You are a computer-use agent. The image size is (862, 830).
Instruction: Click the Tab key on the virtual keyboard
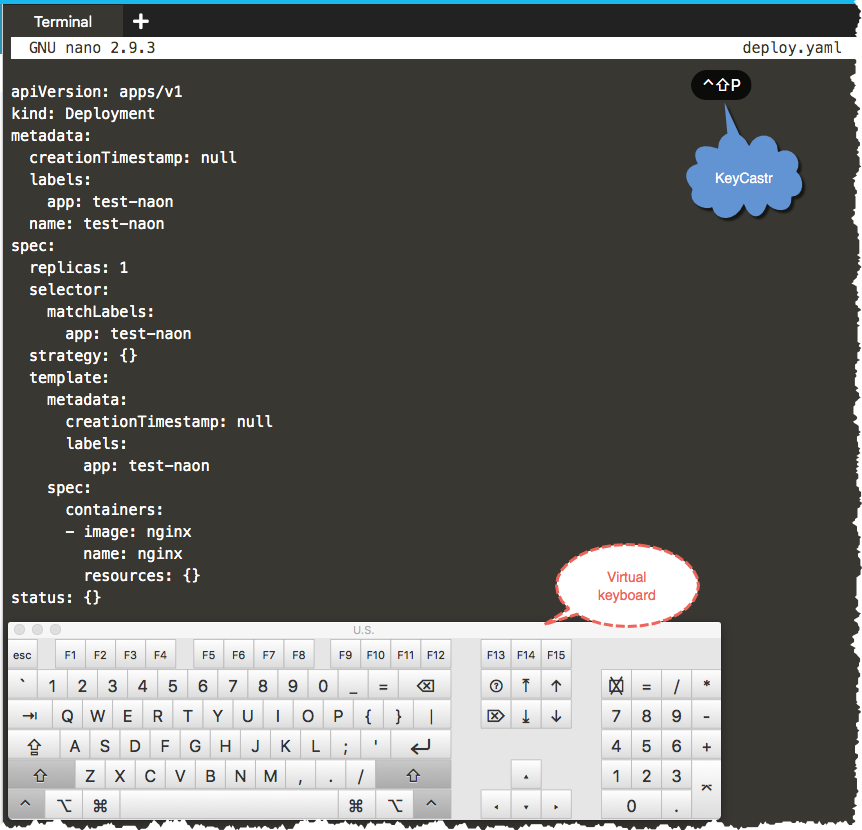click(30, 716)
